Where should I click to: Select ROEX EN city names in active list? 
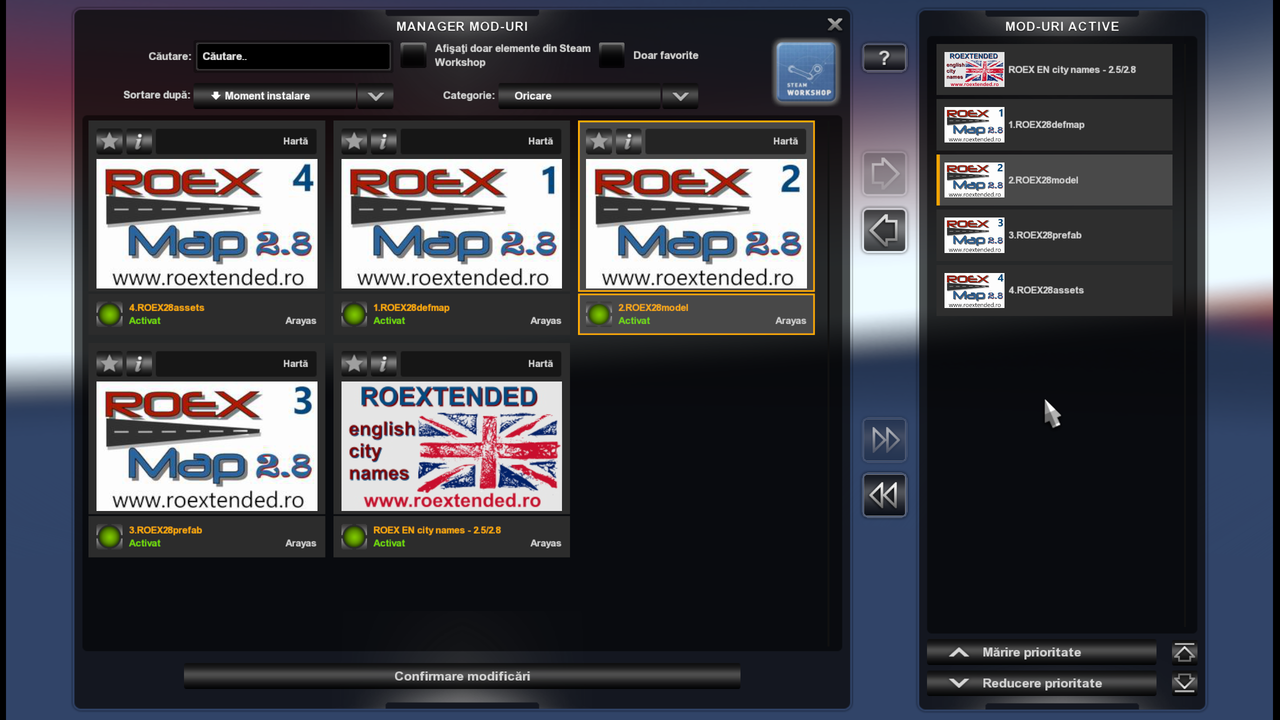[1055, 70]
